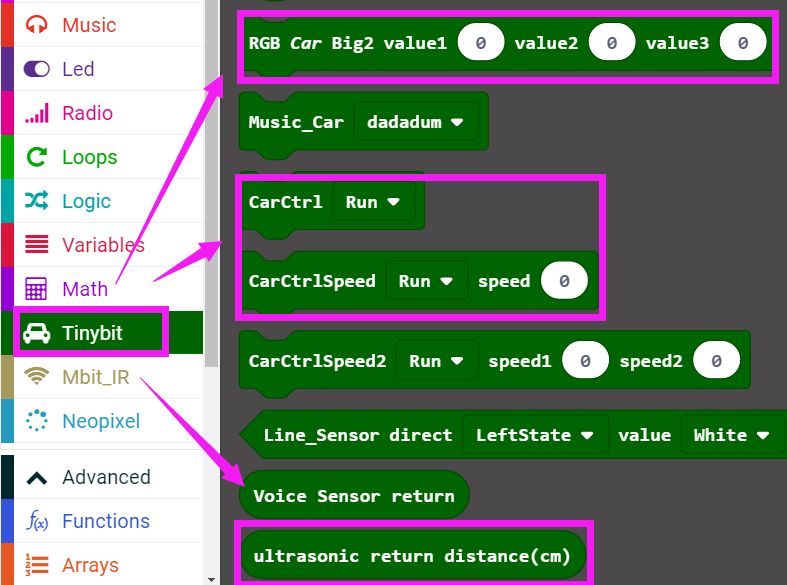Open the Neopixel category

[100, 421]
